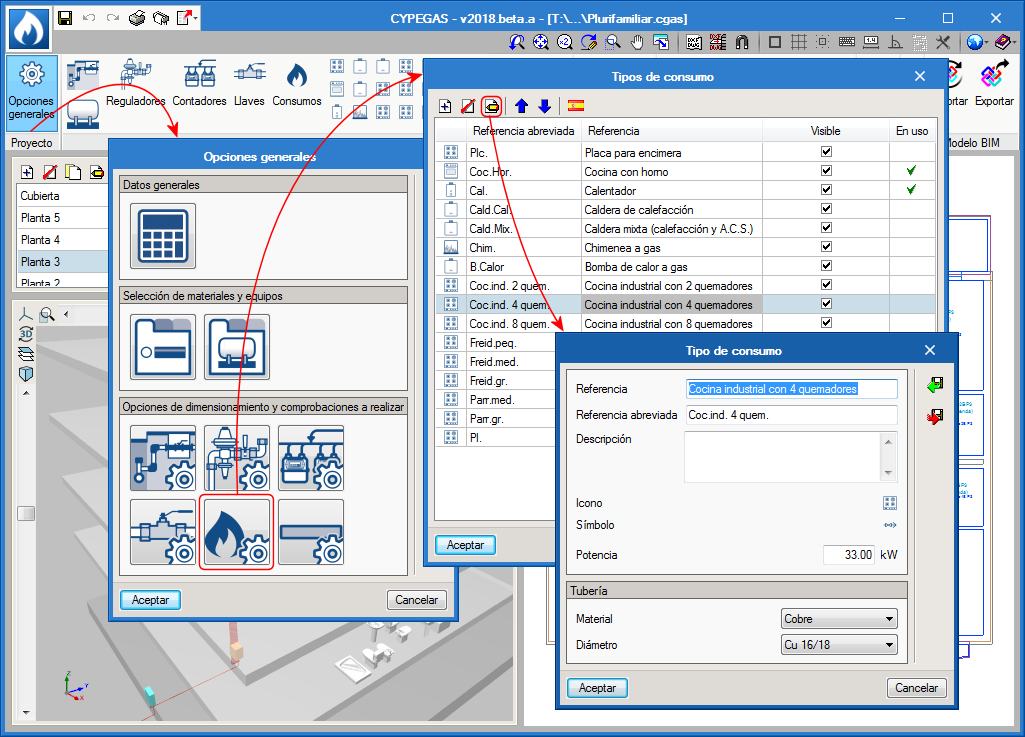Click the stacked layers icon in 3D view
Image resolution: width=1025 pixels, height=737 pixels.
click(25, 354)
